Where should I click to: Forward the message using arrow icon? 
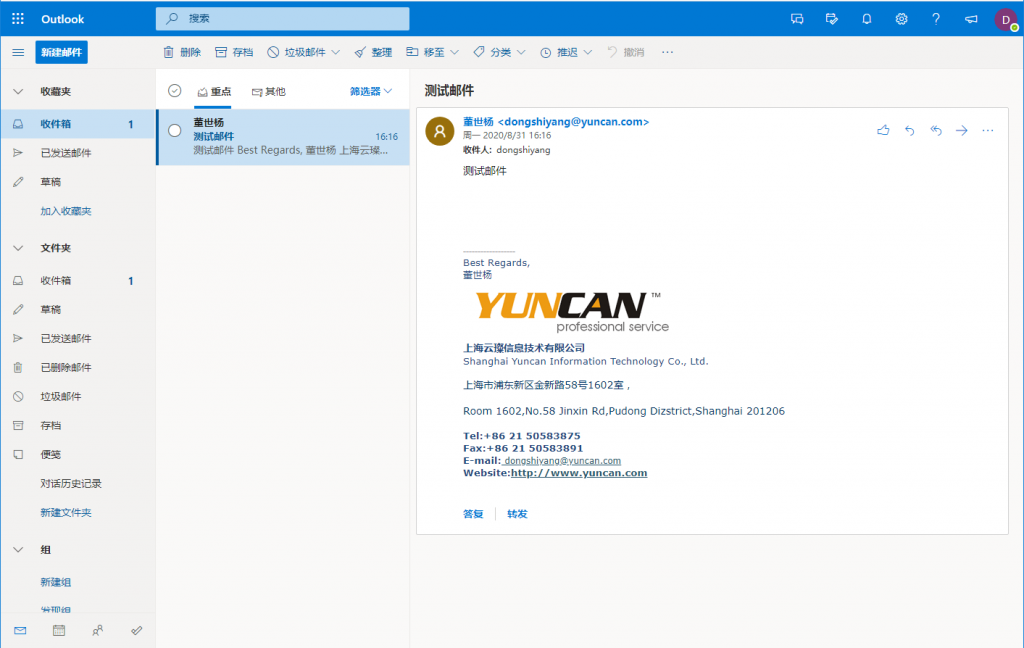(961, 131)
